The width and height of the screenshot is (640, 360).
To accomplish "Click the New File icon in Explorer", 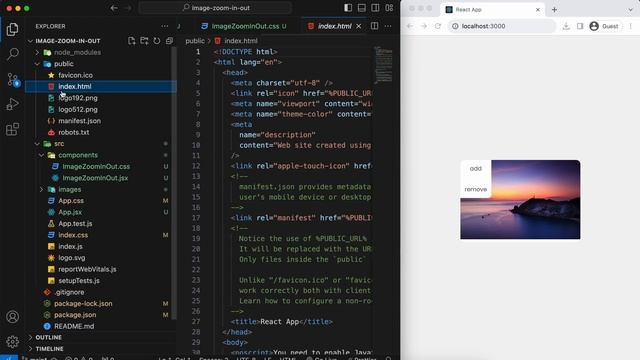I will (131, 41).
